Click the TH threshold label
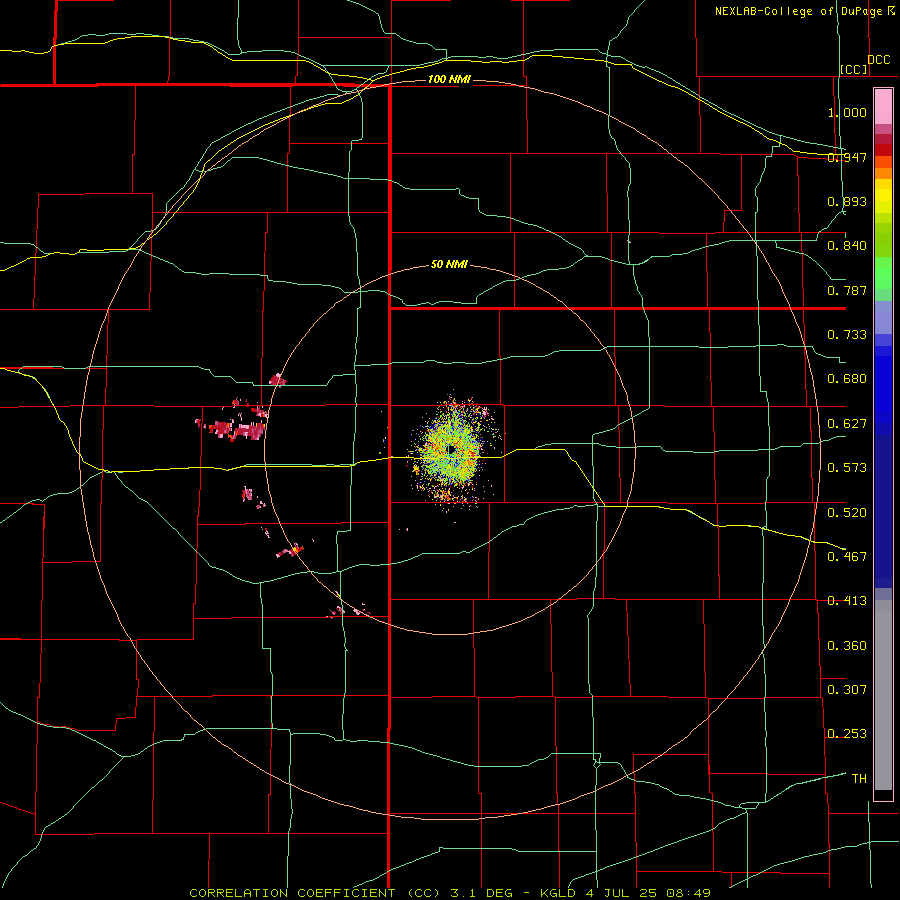This screenshot has width=900, height=900. (x=859, y=779)
